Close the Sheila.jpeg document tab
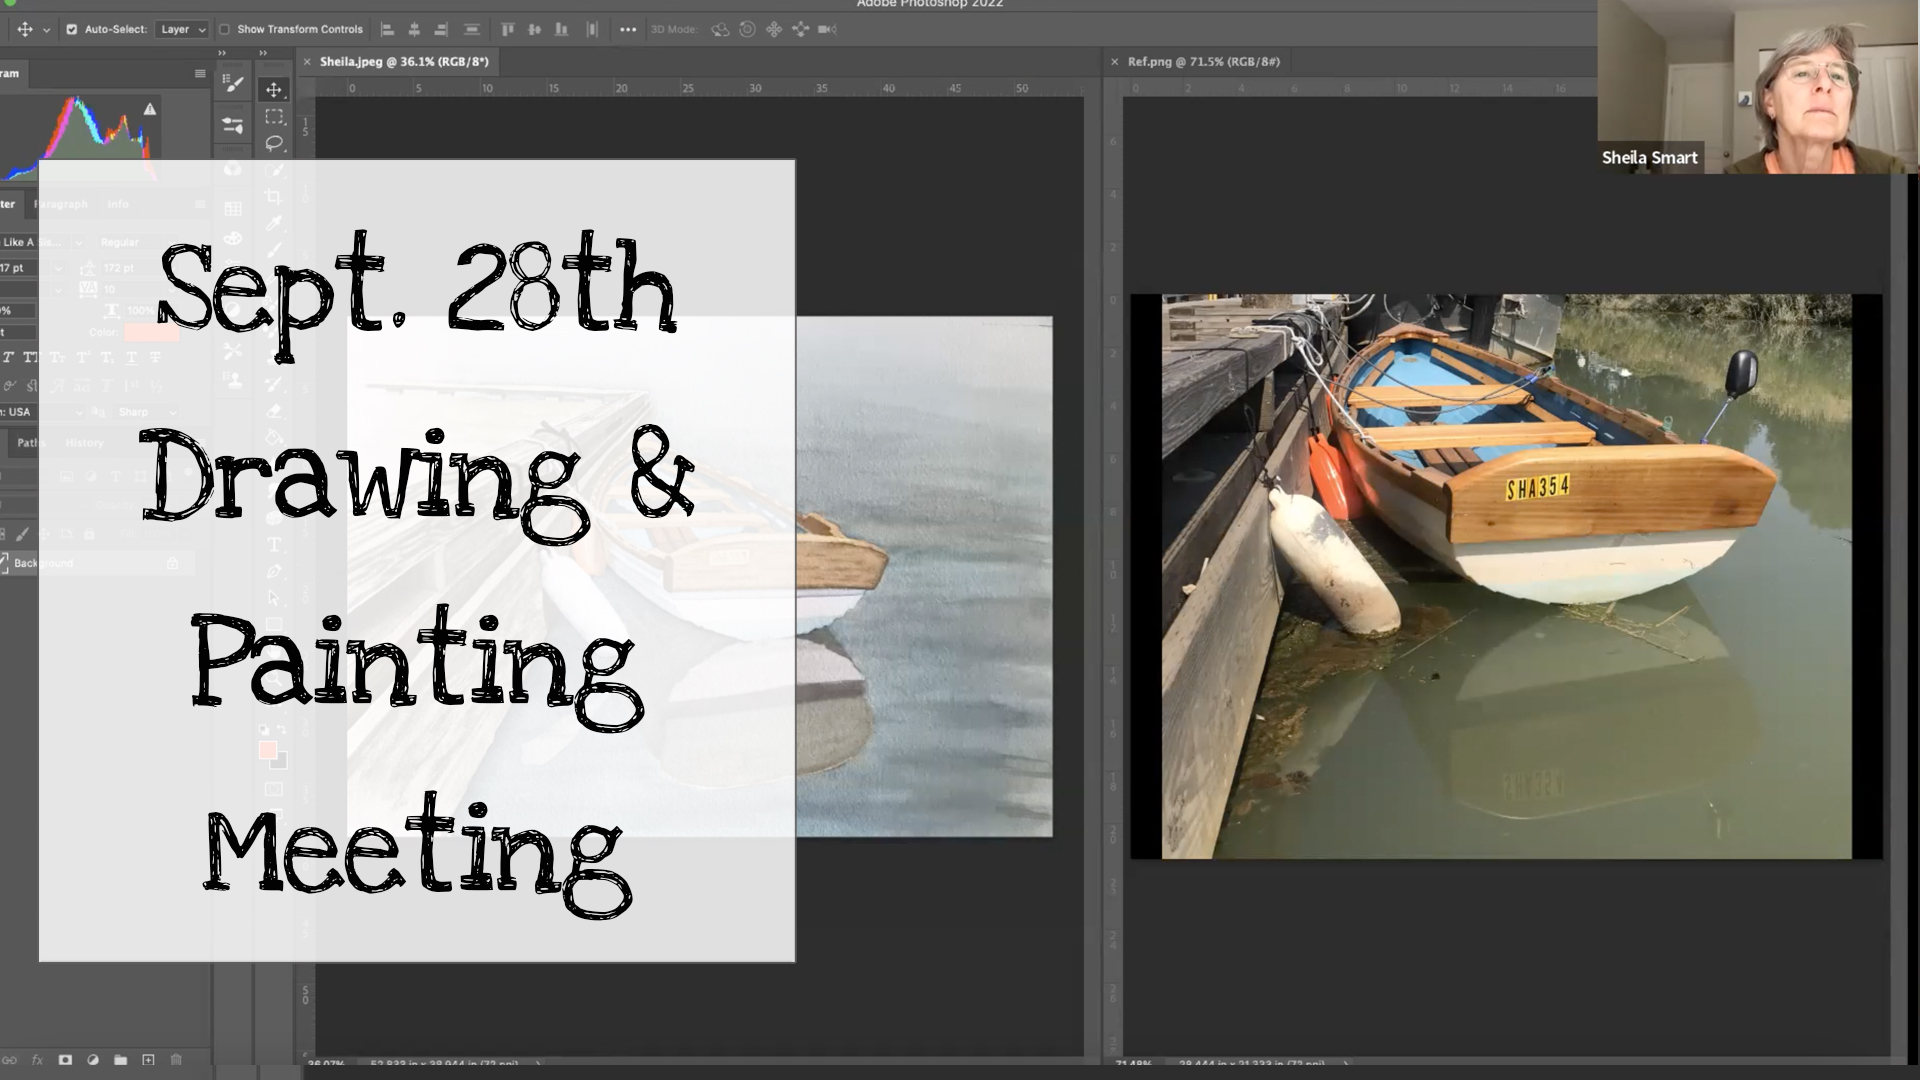 (x=307, y=62)
